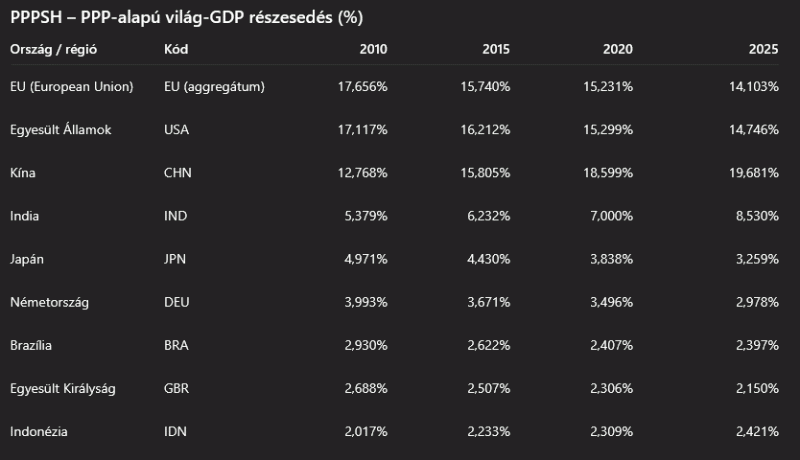Click the India row name
This screenshot has width=800, height=460.
pyautogui.click(x=25, y=216)
